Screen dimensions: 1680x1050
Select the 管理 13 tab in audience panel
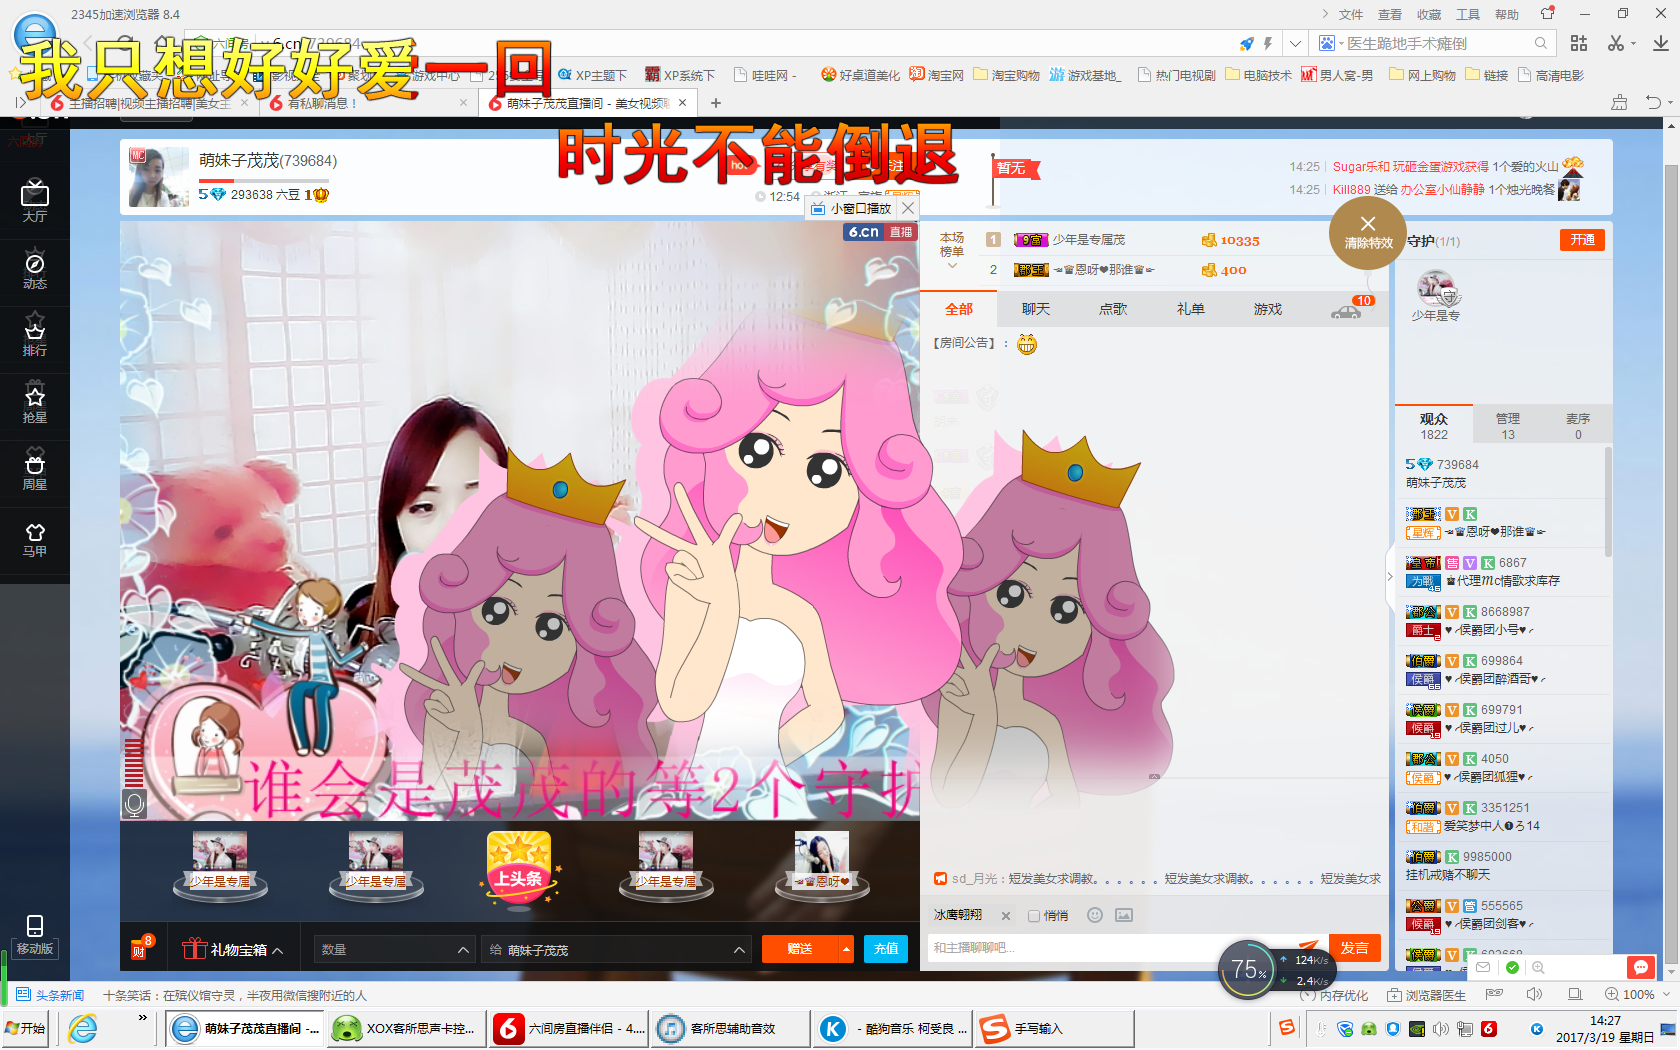pyautogui.click(x=1508, y=426)
